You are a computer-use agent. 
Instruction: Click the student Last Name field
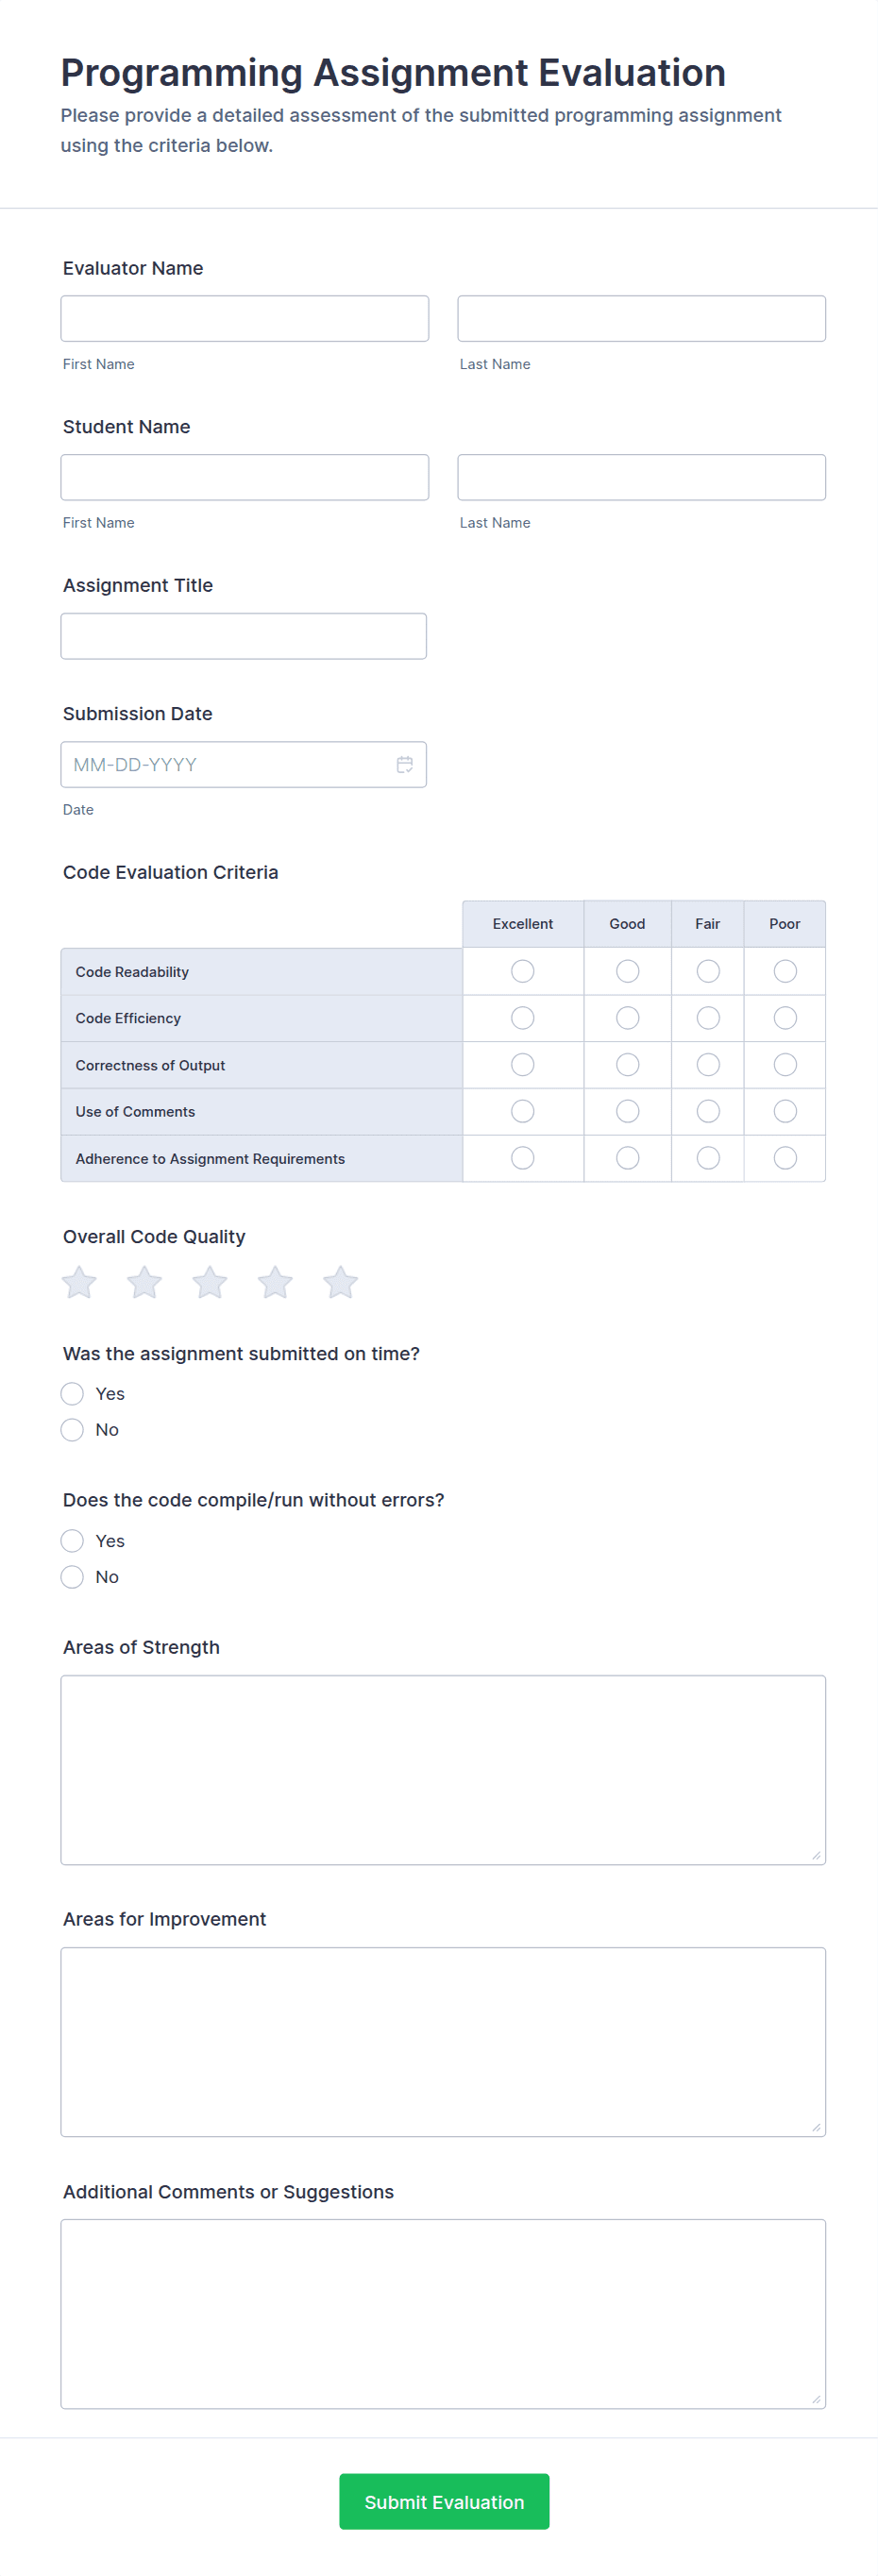pos(641,477)
